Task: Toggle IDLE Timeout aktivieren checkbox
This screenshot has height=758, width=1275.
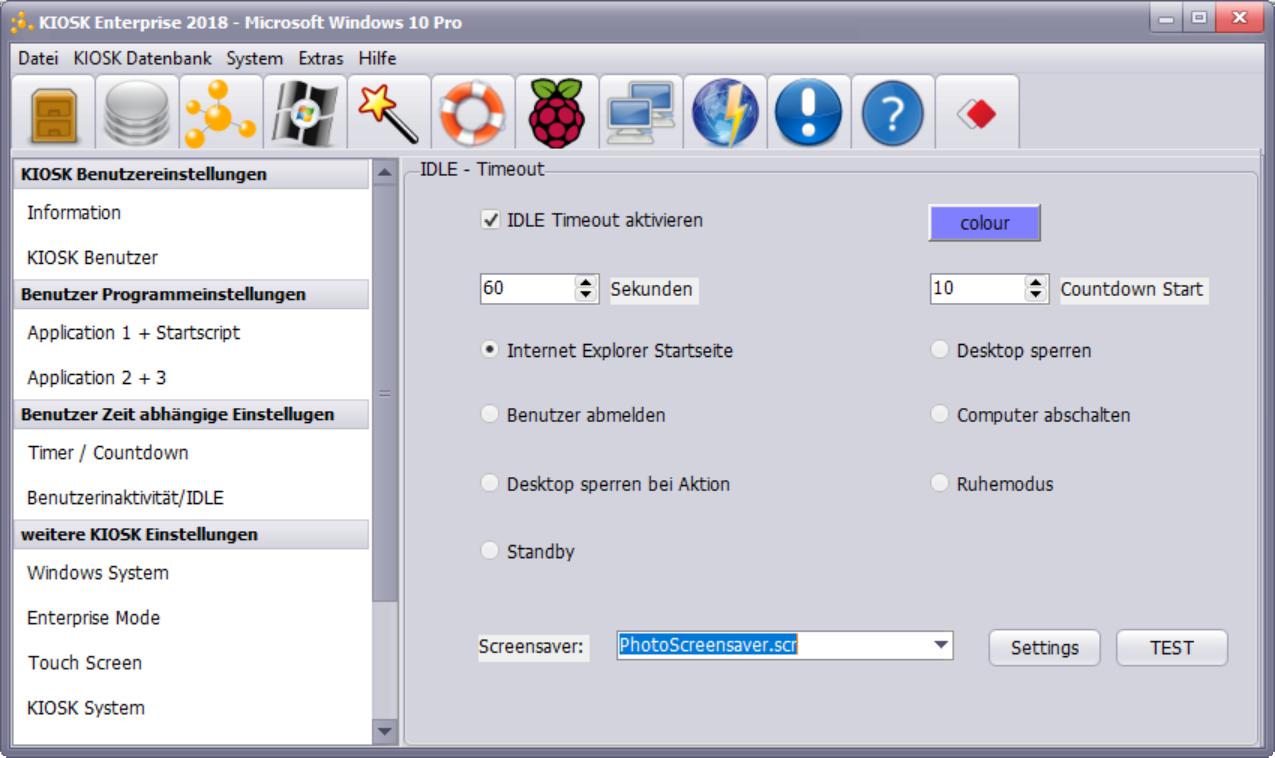Action: 490,220
